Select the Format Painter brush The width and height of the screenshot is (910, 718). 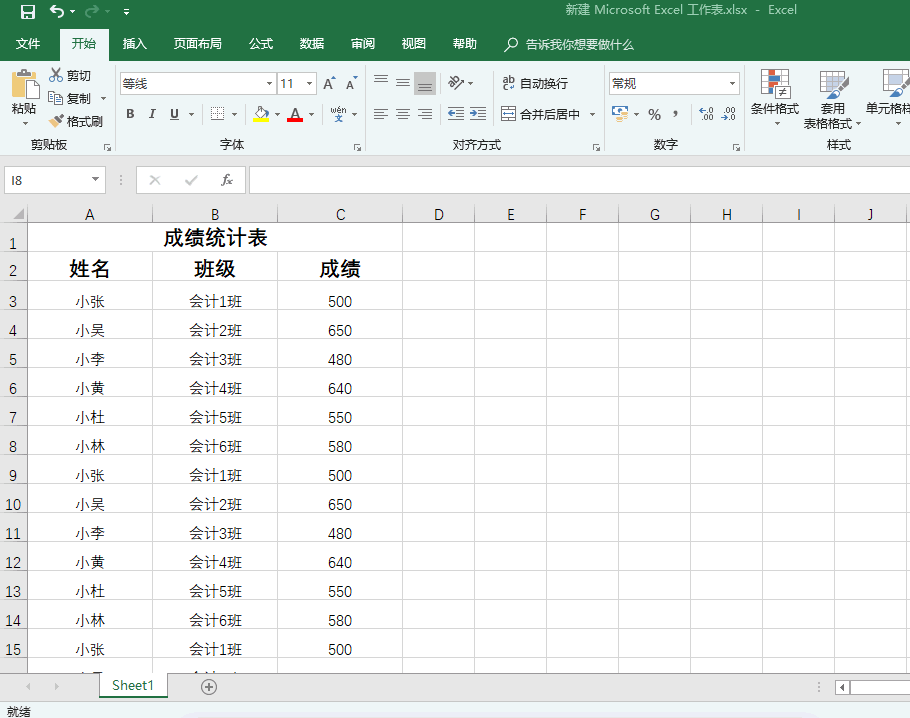[56, 121]
